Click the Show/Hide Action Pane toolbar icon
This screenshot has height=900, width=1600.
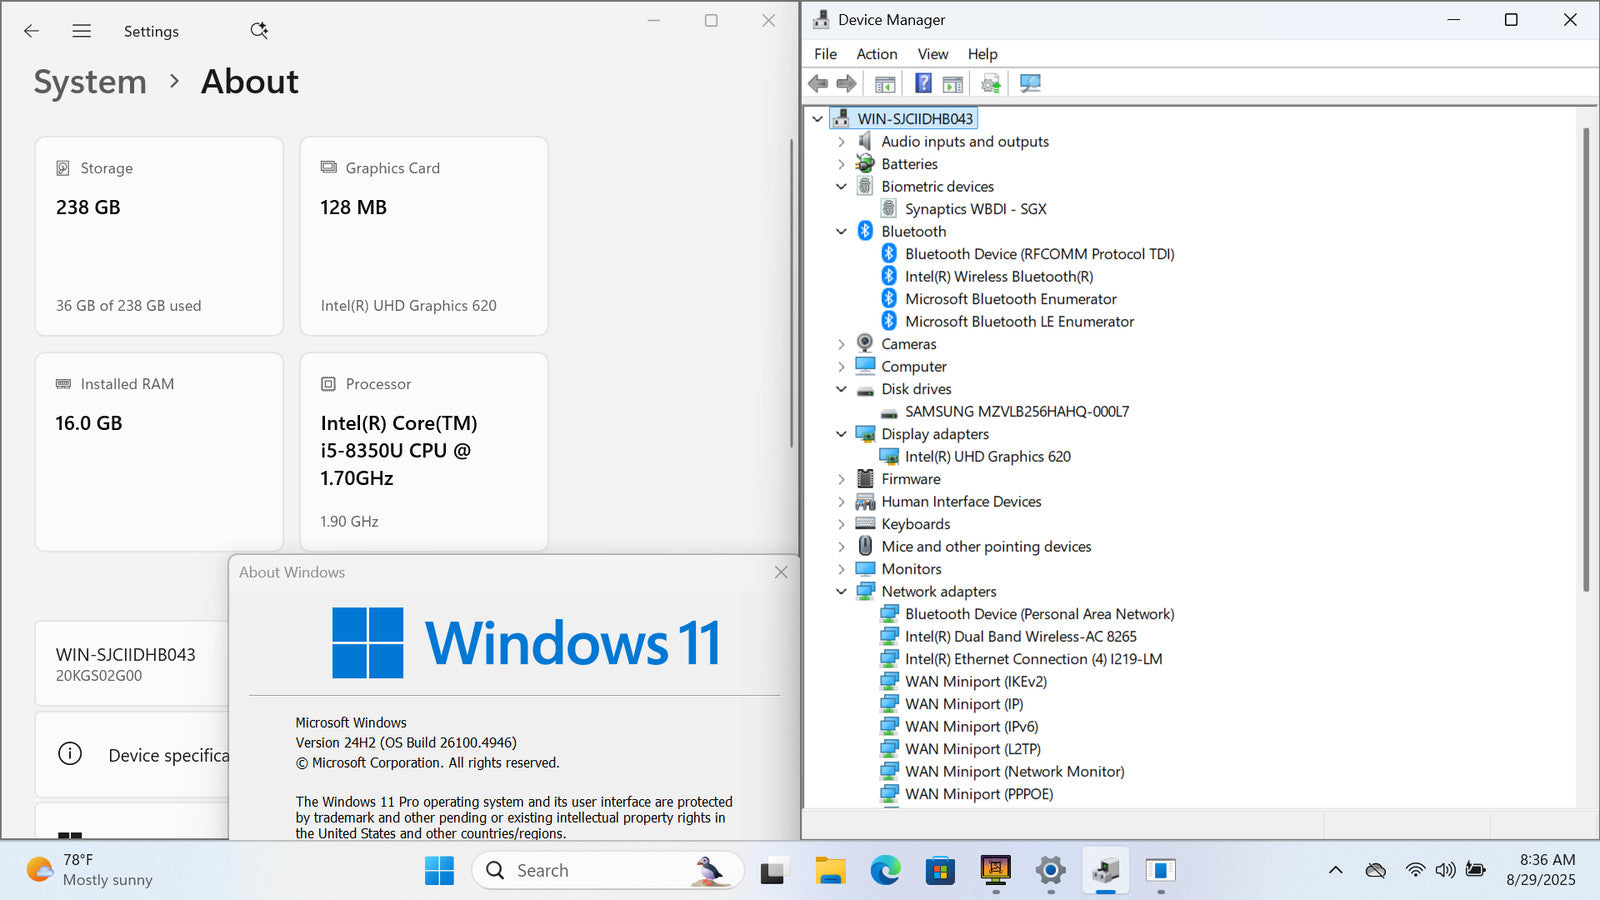(x=953, y=84)
